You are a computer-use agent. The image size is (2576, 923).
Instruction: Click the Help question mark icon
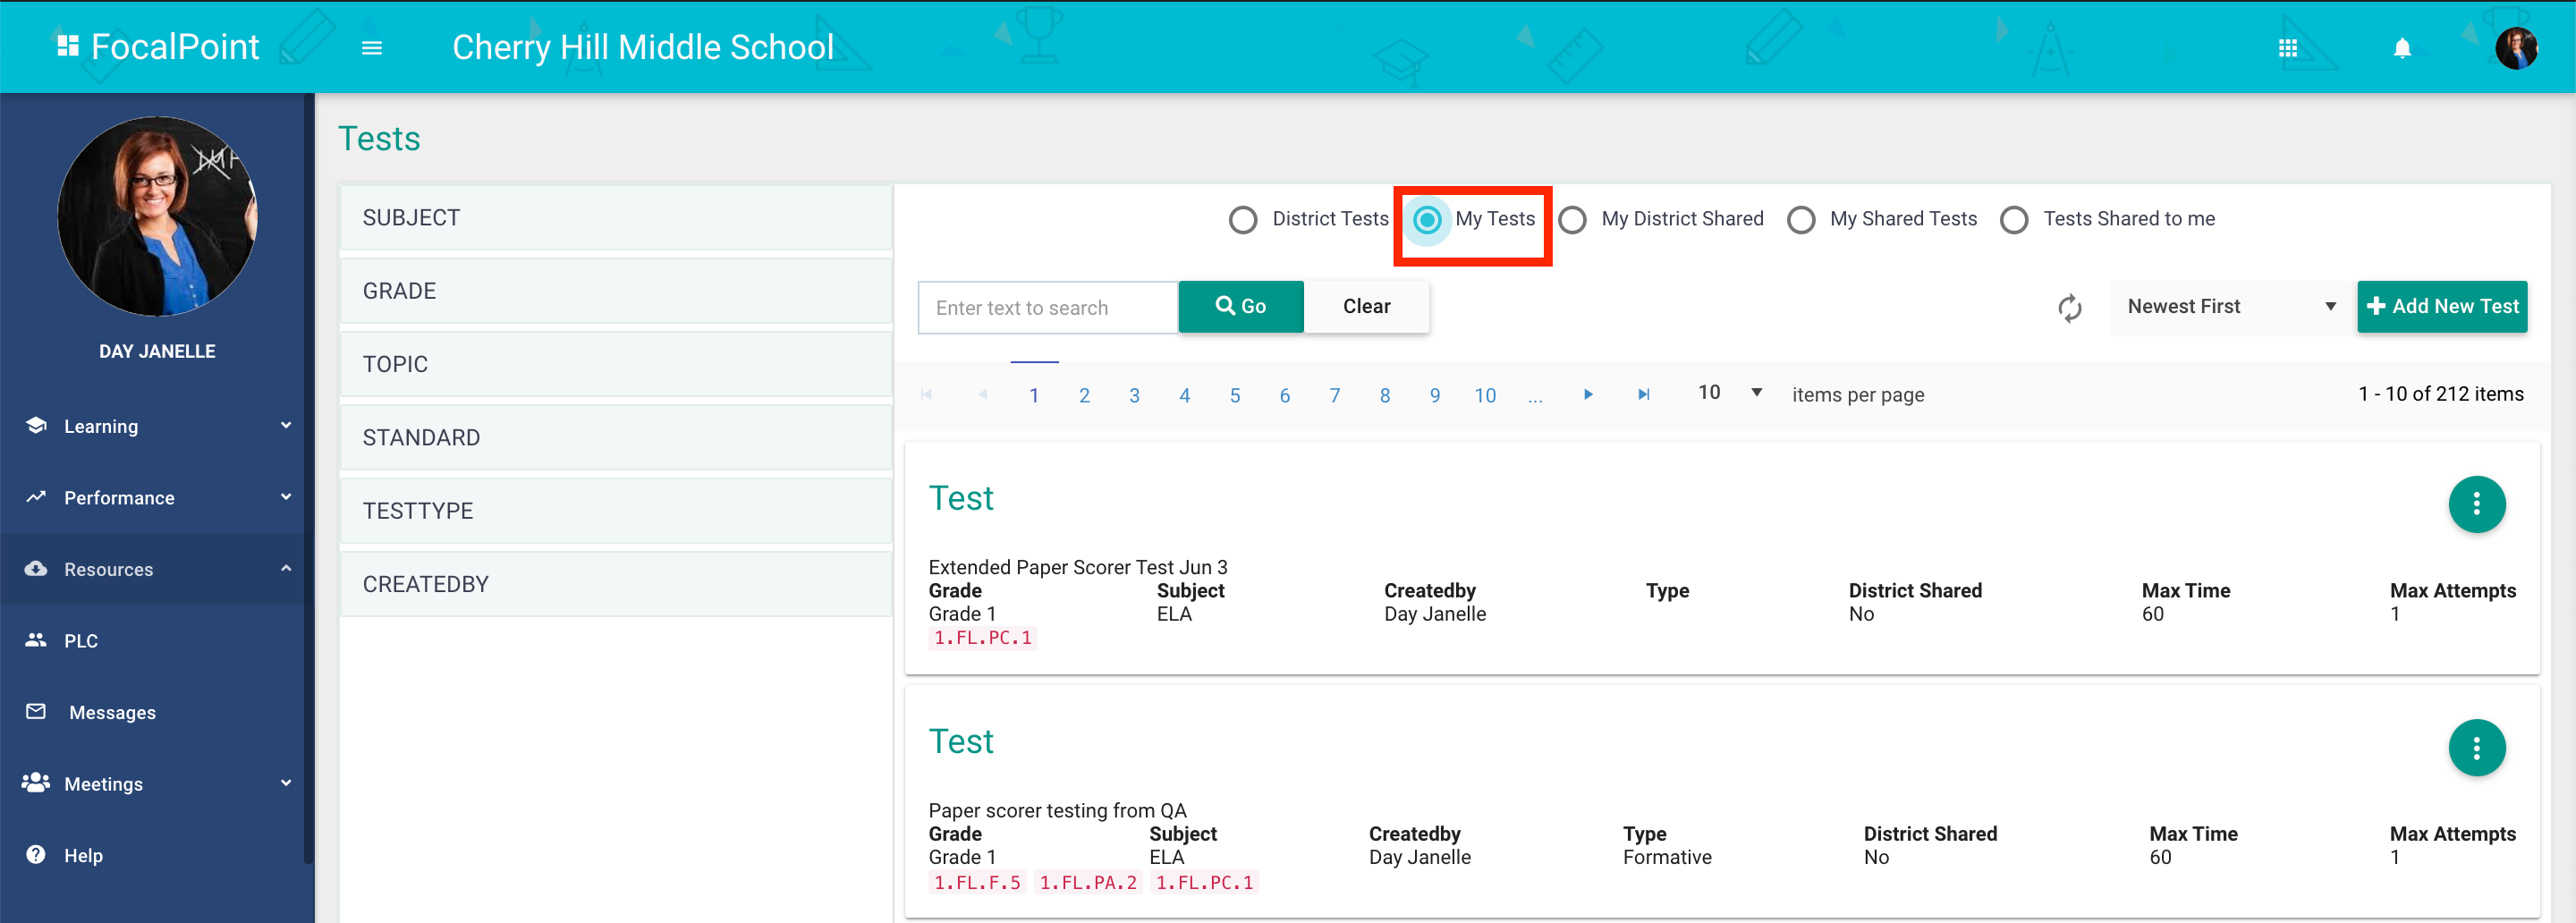[36, 855]
